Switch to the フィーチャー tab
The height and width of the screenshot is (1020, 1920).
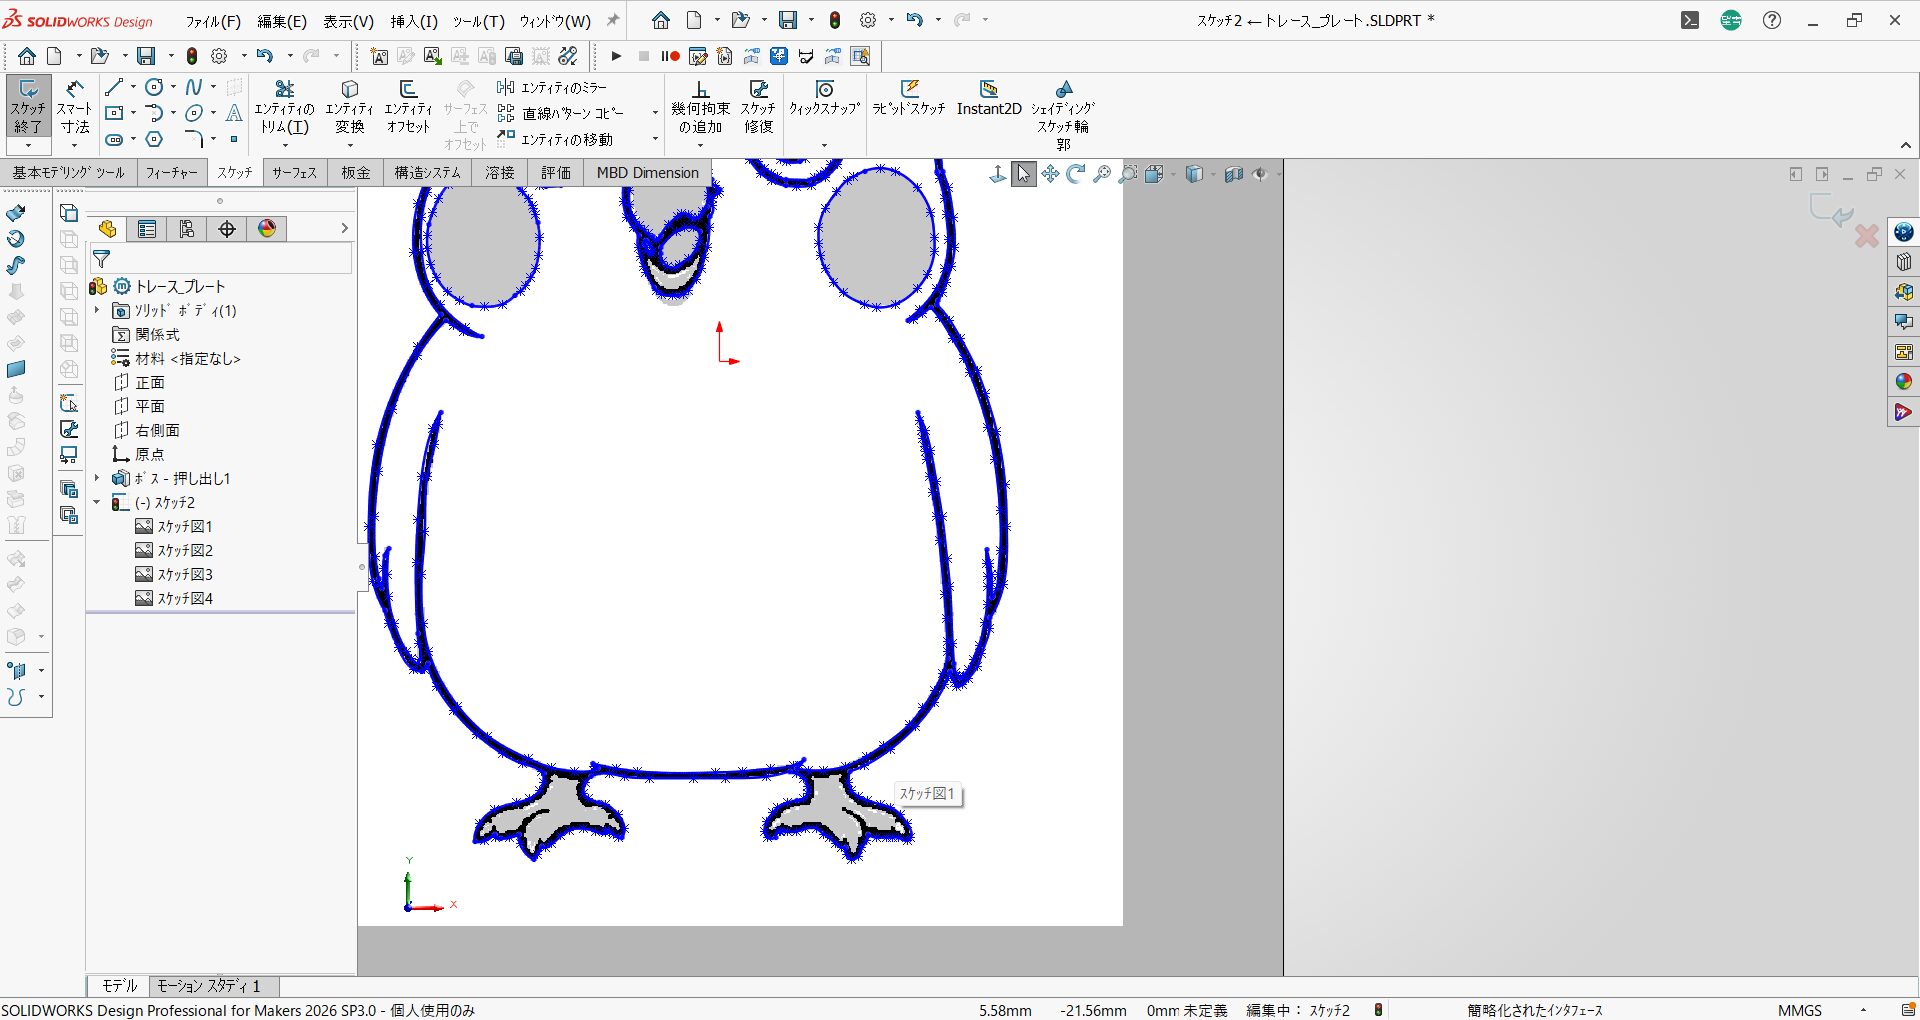click(171, 173)
